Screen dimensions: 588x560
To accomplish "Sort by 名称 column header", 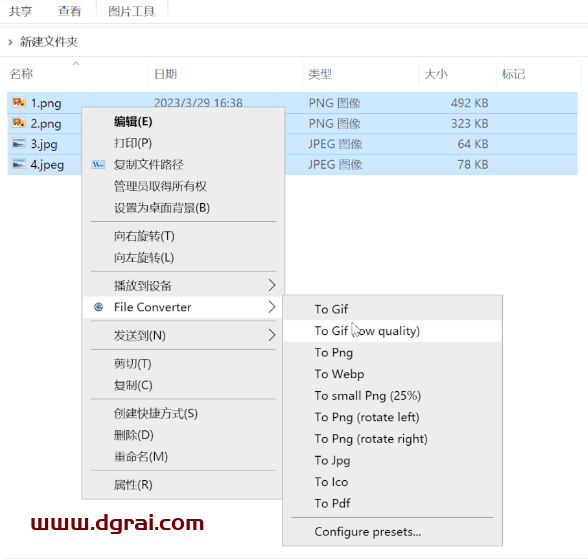I will pyautogui.click(x=21, y=74).
